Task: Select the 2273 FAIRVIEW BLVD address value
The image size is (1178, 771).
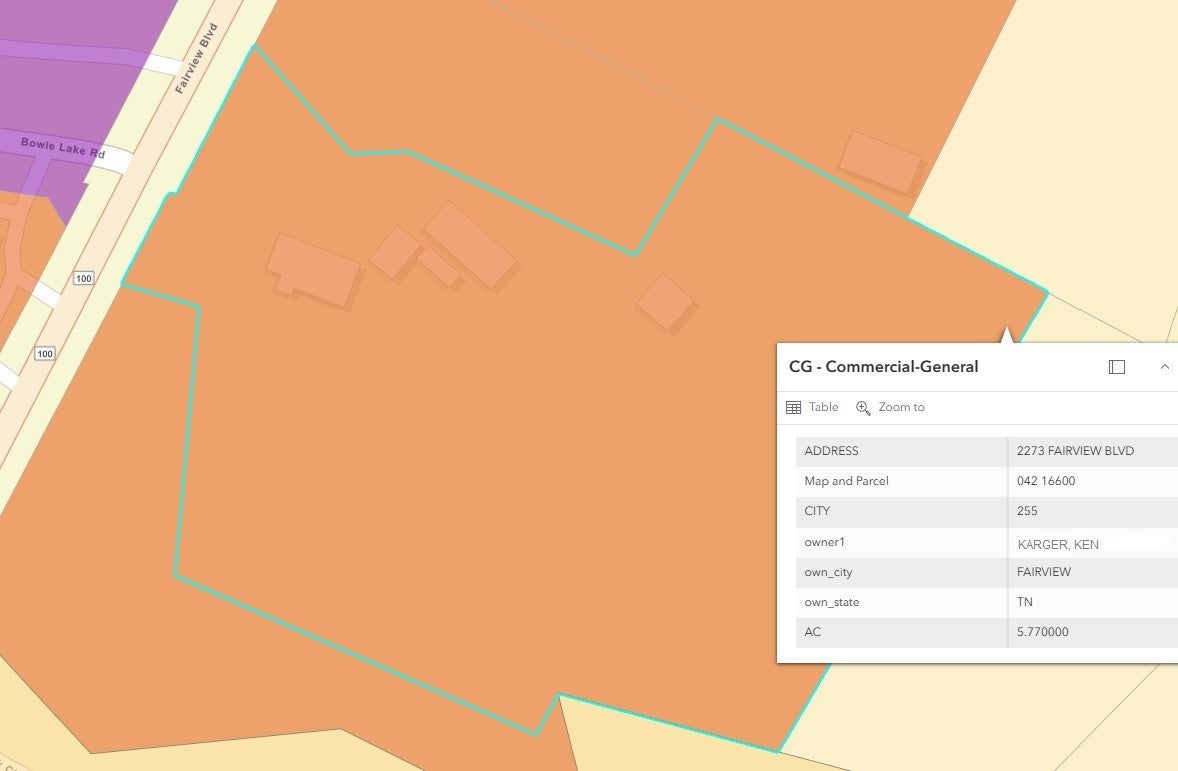Action: 1075,451
